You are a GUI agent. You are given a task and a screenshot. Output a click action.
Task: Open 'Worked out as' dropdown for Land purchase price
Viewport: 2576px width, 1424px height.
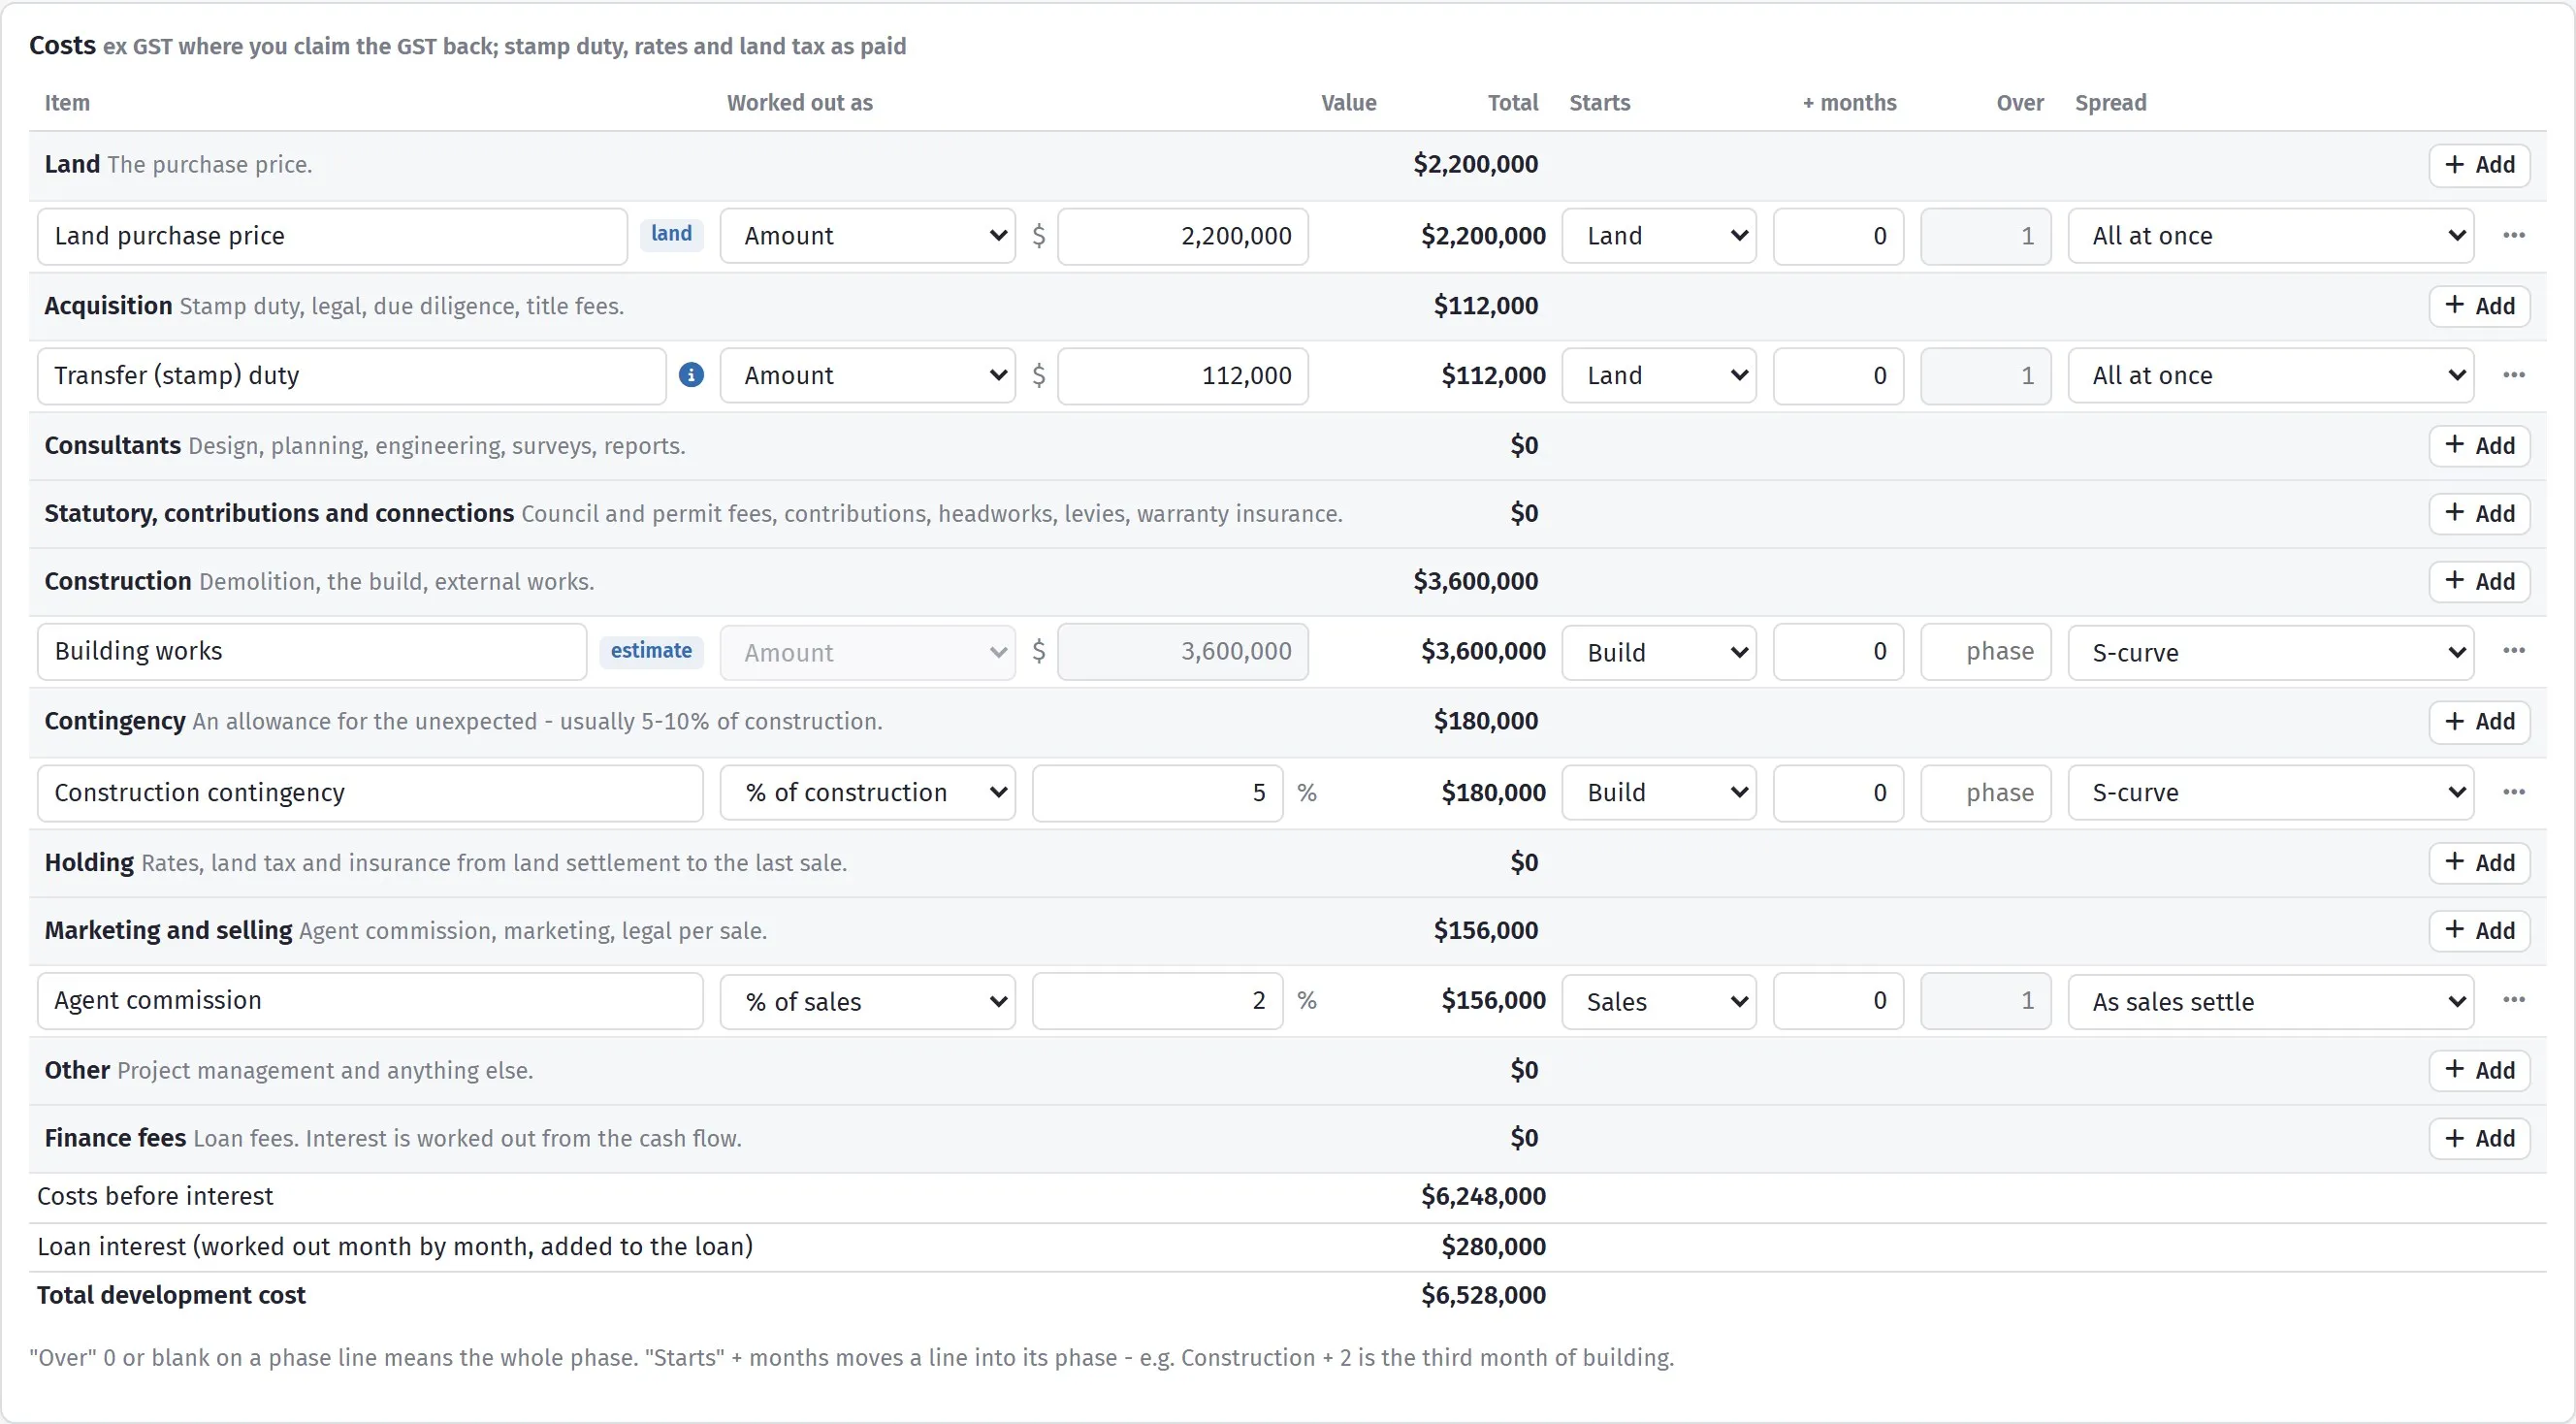(868, 236)
